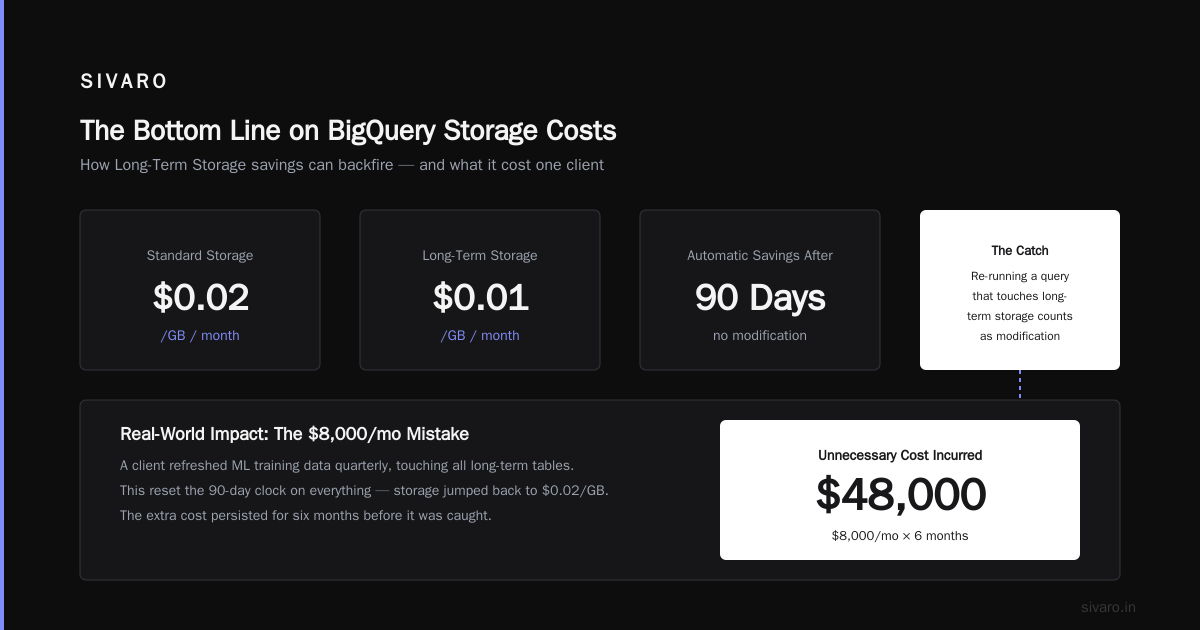
Task: Select the Long-Term Storage card
Action: 480,290
